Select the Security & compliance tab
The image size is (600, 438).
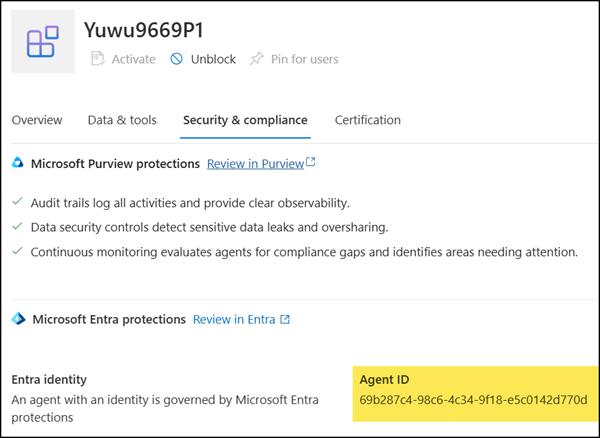pyautogui.click(x=245, y=120)
